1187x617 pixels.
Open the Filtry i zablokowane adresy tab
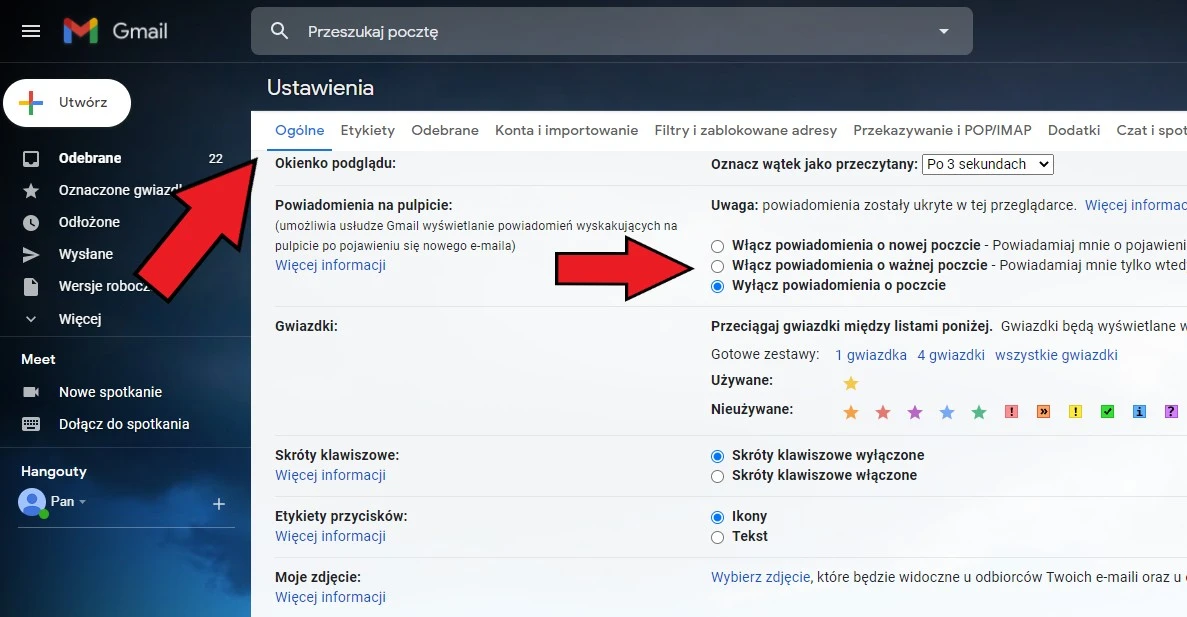point(745,130)
